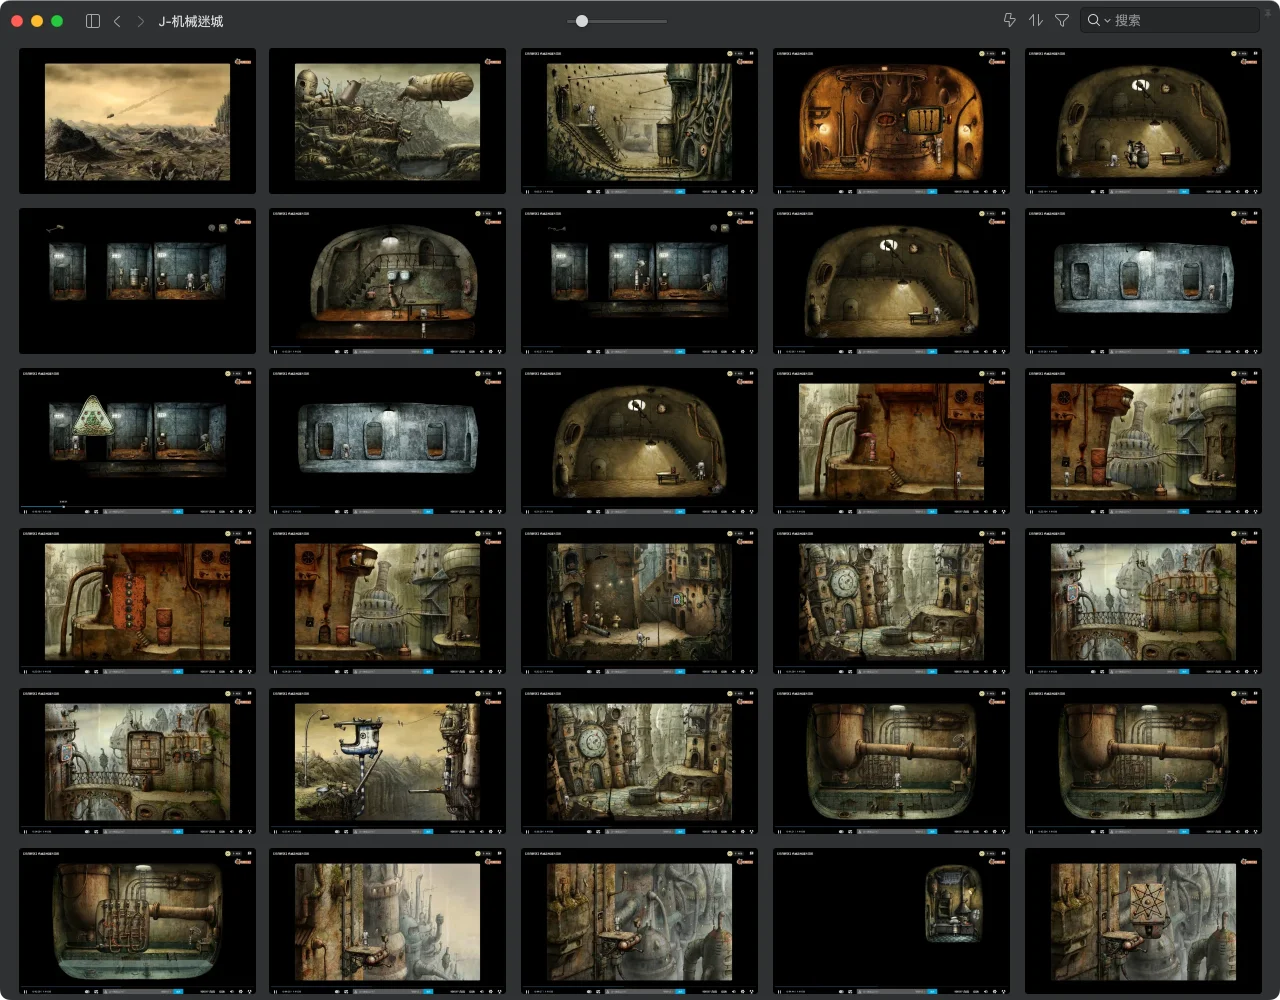This screenshot has height=1000, width=1280.
Task: Select the pipe room with tangled pipe puzzle
Action: click(x=137, y=921)
